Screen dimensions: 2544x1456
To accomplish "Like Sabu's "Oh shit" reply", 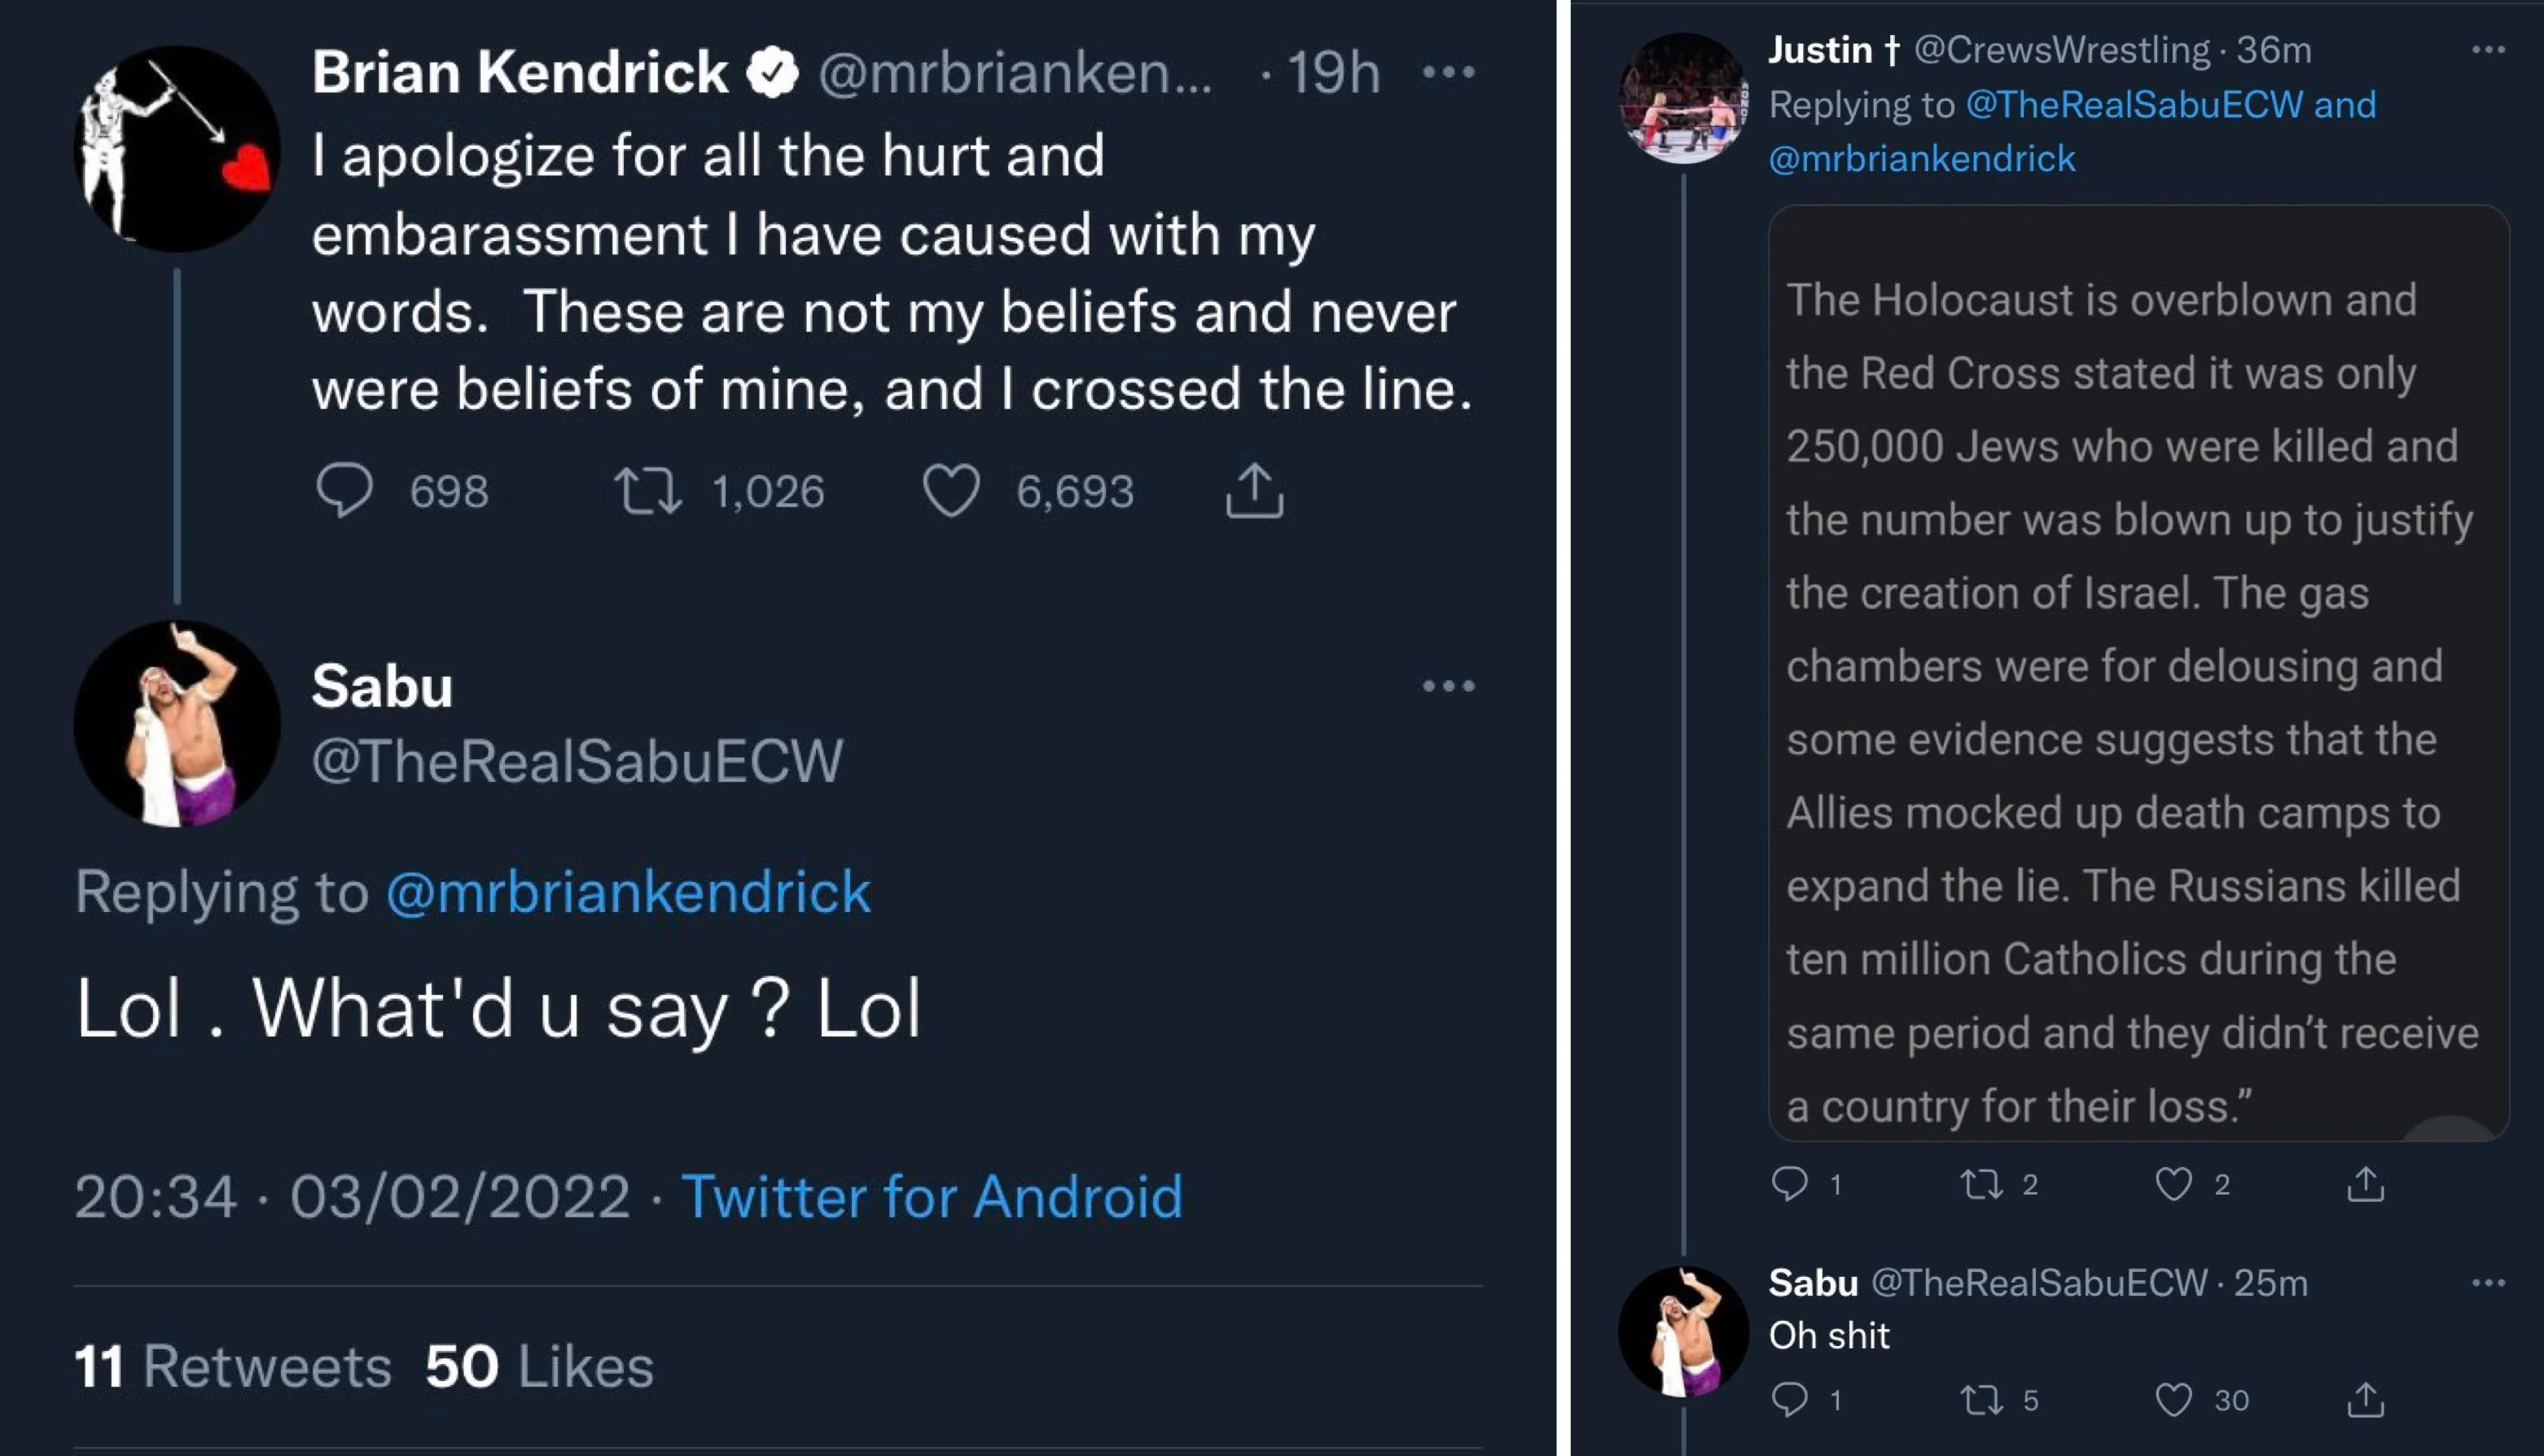I will coord(2173,1399).
